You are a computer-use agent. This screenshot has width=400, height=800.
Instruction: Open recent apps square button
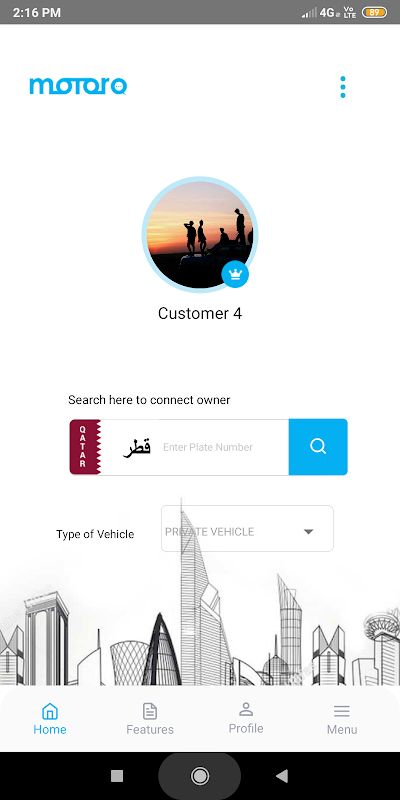pyautogui.click(x=117, y=776)
